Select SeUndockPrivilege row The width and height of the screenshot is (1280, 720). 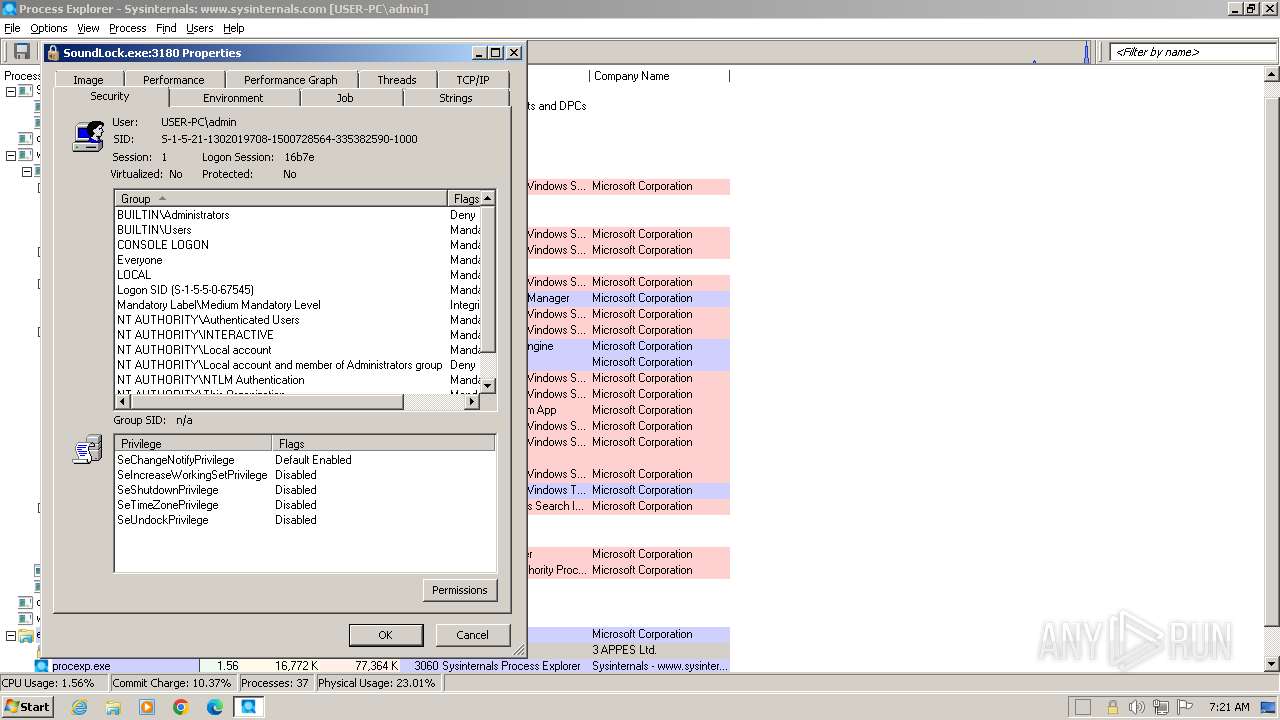(x=305, y=520)
